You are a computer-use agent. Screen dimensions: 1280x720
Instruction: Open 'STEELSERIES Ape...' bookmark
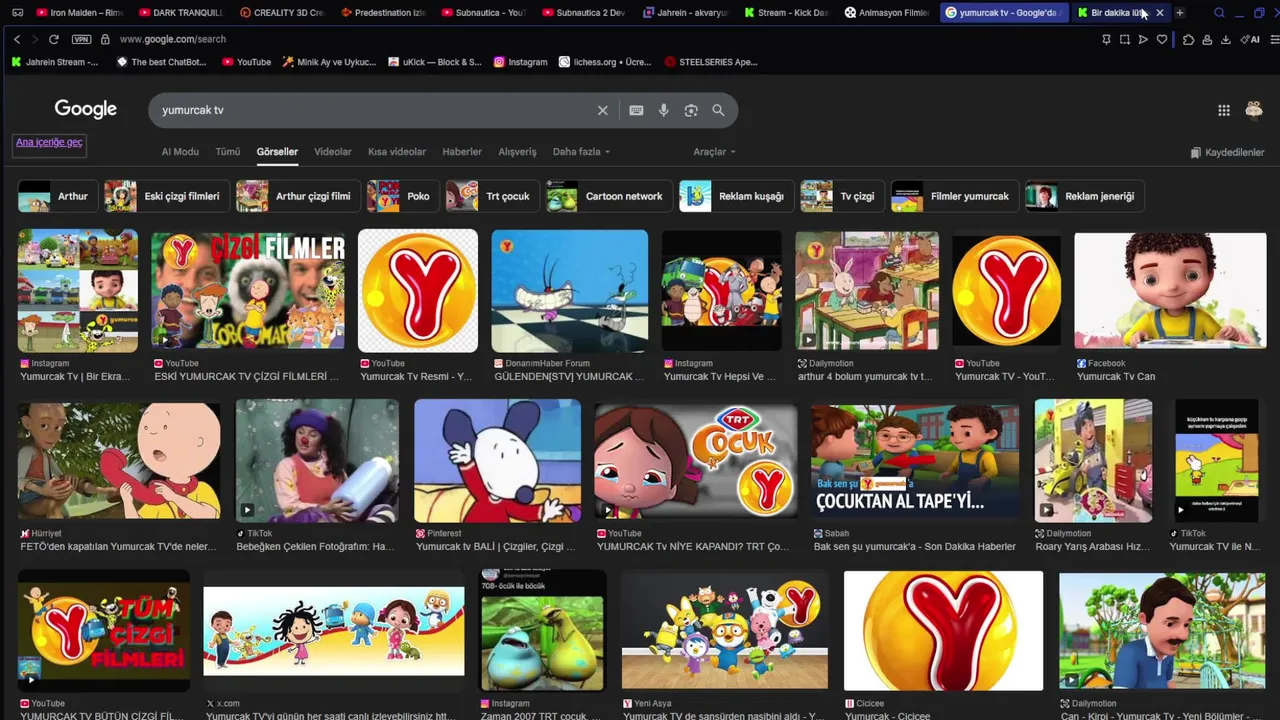tap(711, 62)
